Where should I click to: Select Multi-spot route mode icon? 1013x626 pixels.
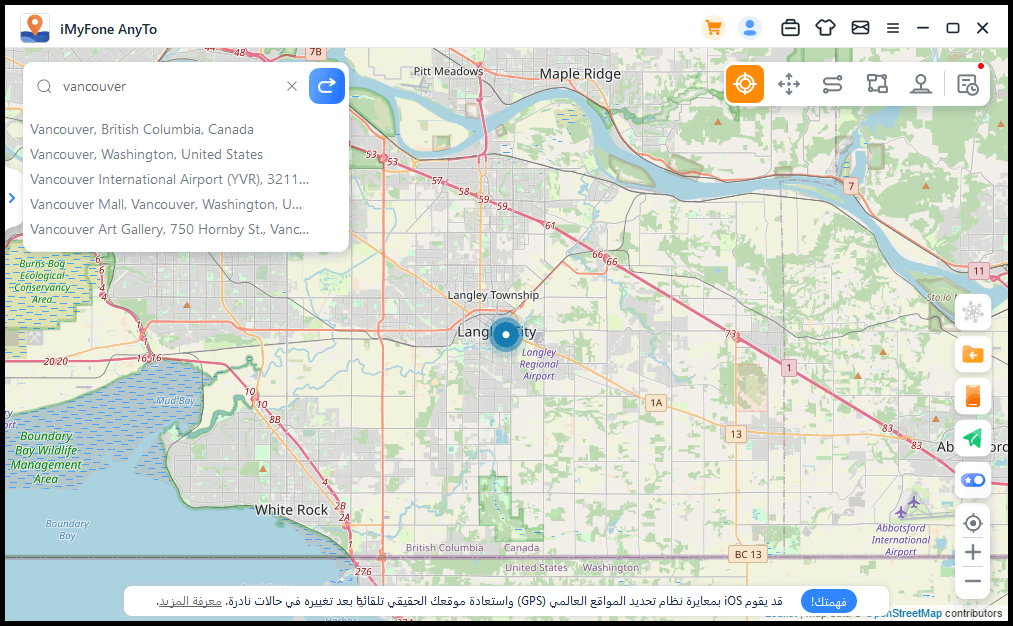tap(877, 84)
